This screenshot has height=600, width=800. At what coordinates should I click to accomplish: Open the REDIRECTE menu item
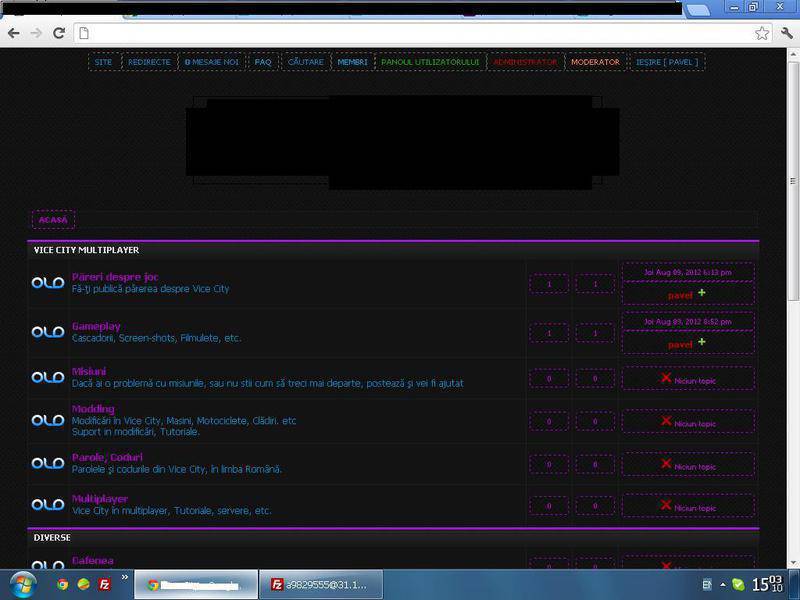[x=149, y=62]
